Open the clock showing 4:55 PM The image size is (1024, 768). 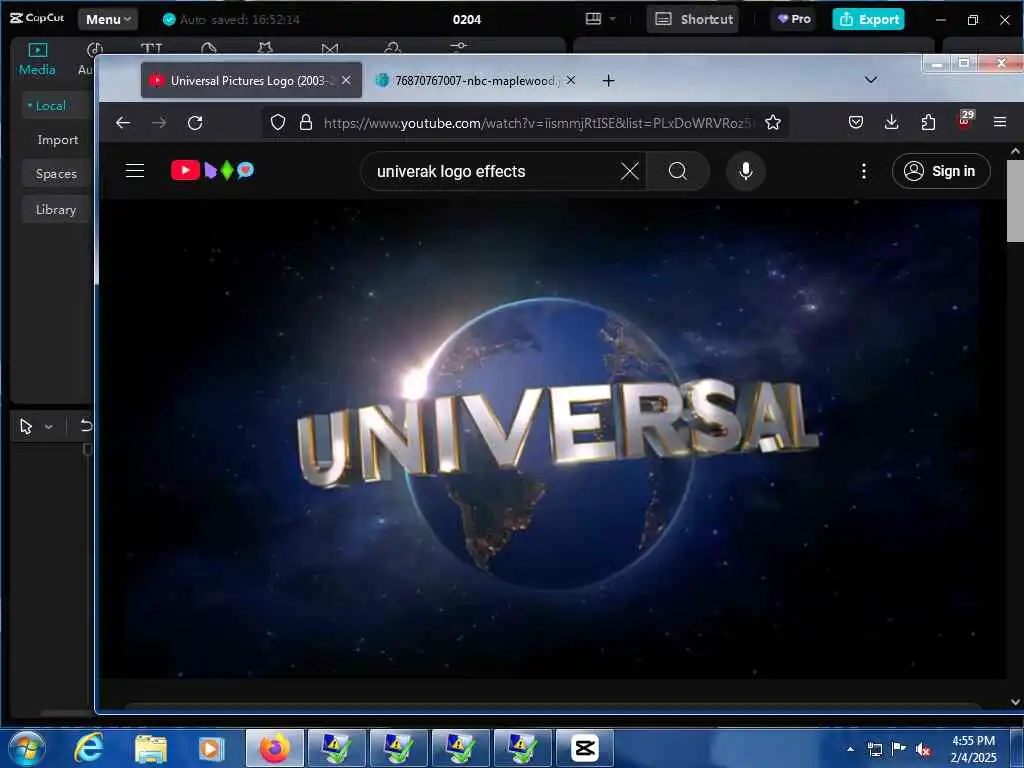973,749
